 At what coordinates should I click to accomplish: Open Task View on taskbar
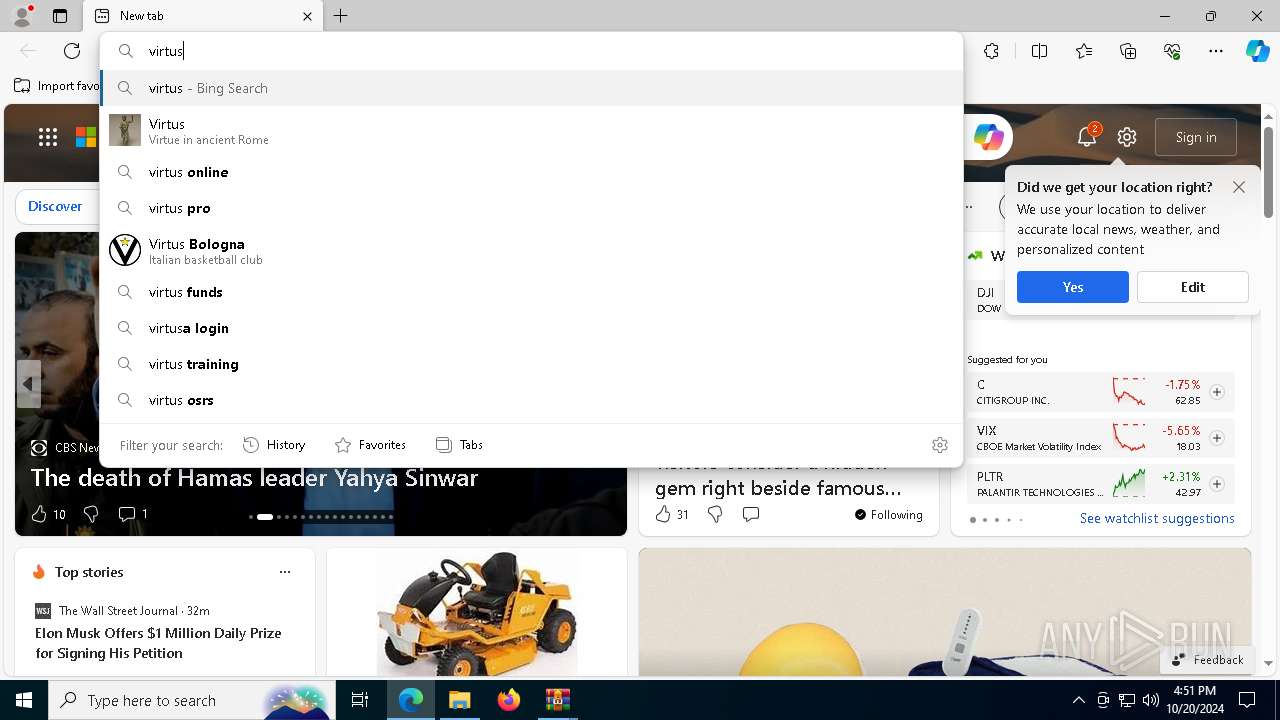pyautogui.click(x=360, y=700)
